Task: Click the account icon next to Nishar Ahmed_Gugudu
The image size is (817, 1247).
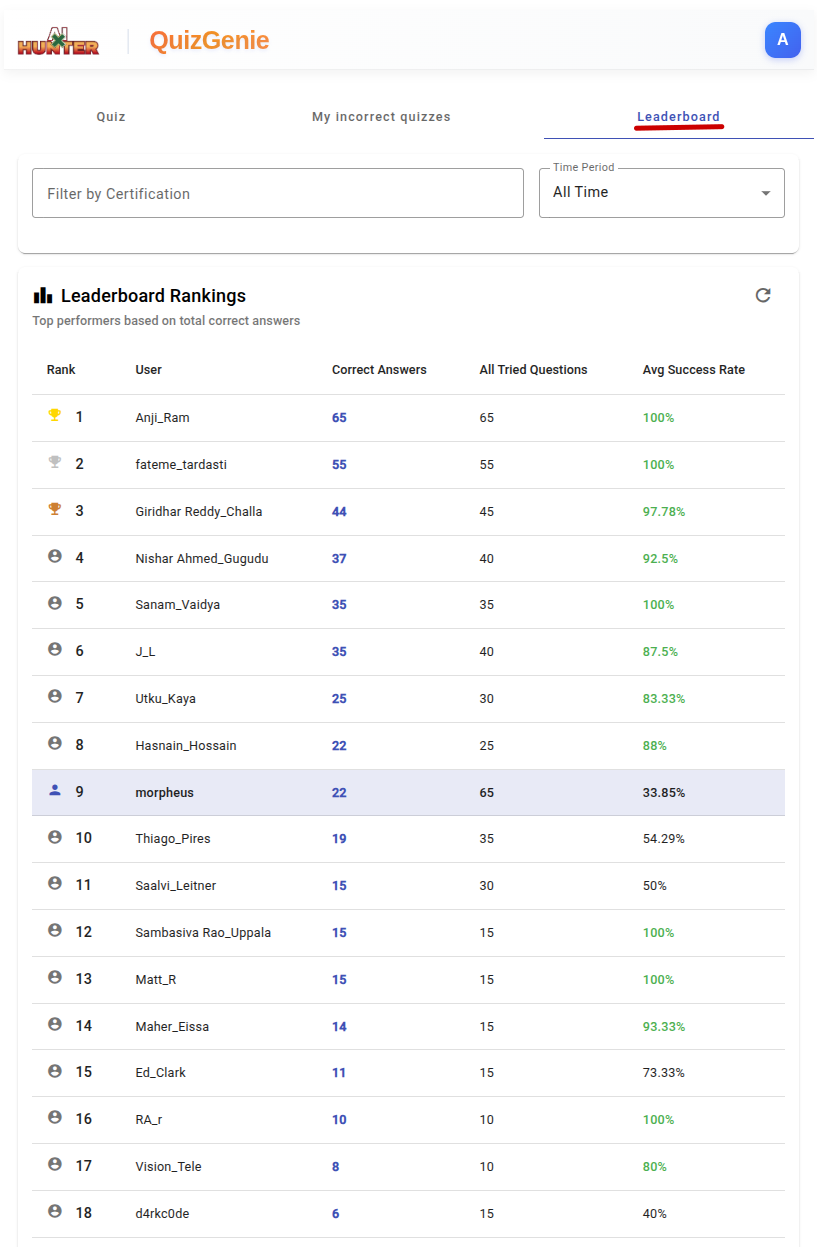Action: click(x=55, y=557)
